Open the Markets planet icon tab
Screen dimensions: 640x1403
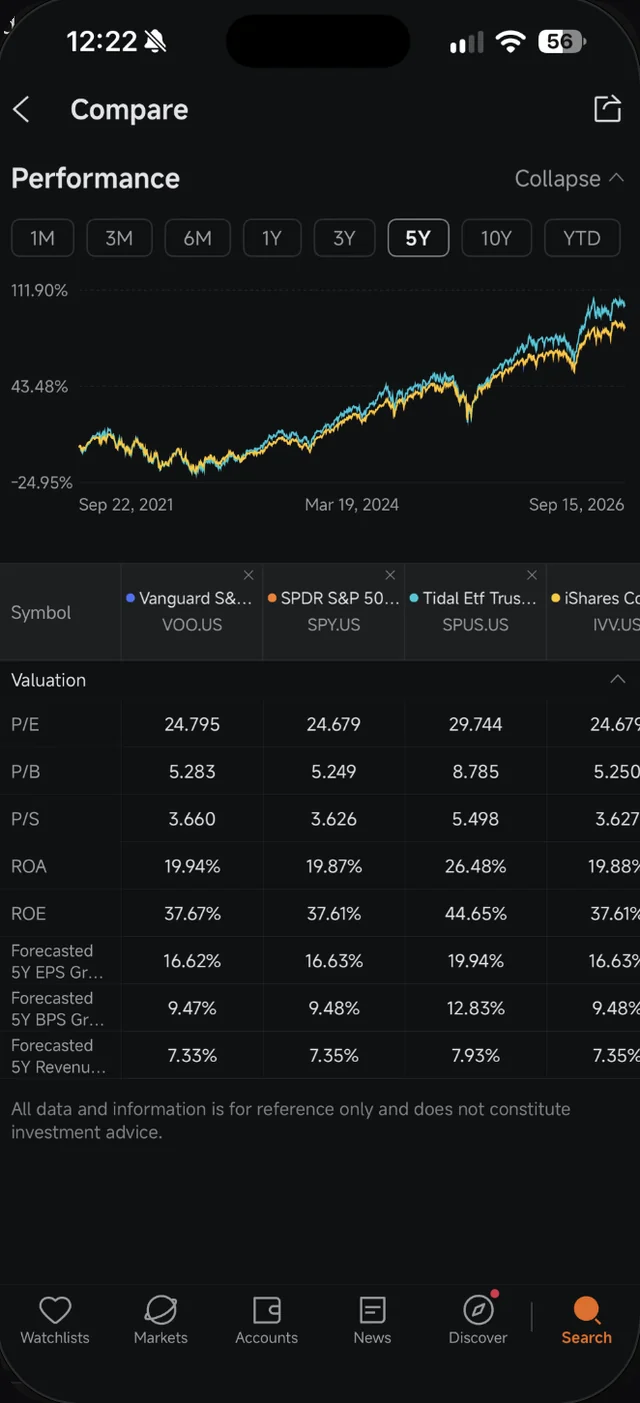point(161,1320)
